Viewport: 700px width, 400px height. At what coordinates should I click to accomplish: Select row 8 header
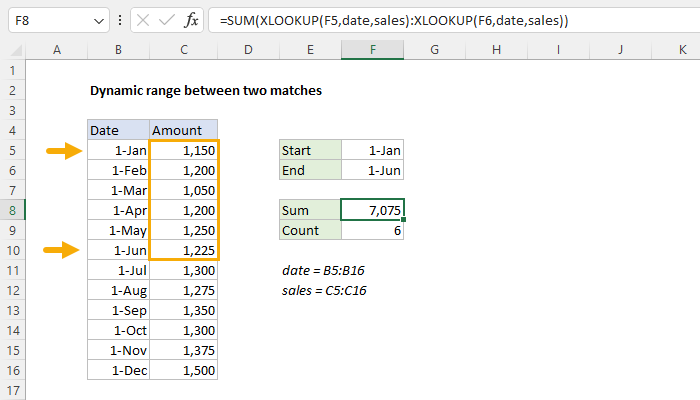point(13,210)
